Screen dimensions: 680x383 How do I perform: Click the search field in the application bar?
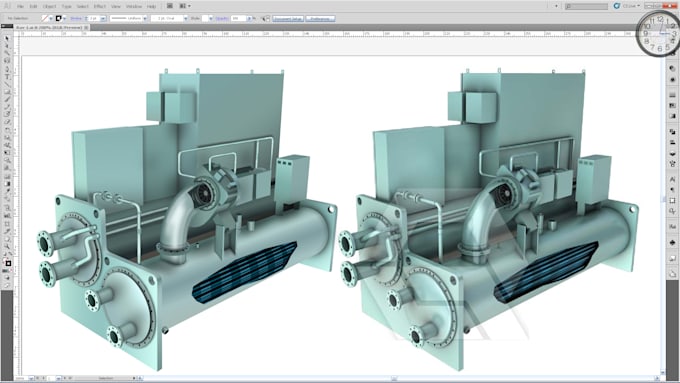586,6
